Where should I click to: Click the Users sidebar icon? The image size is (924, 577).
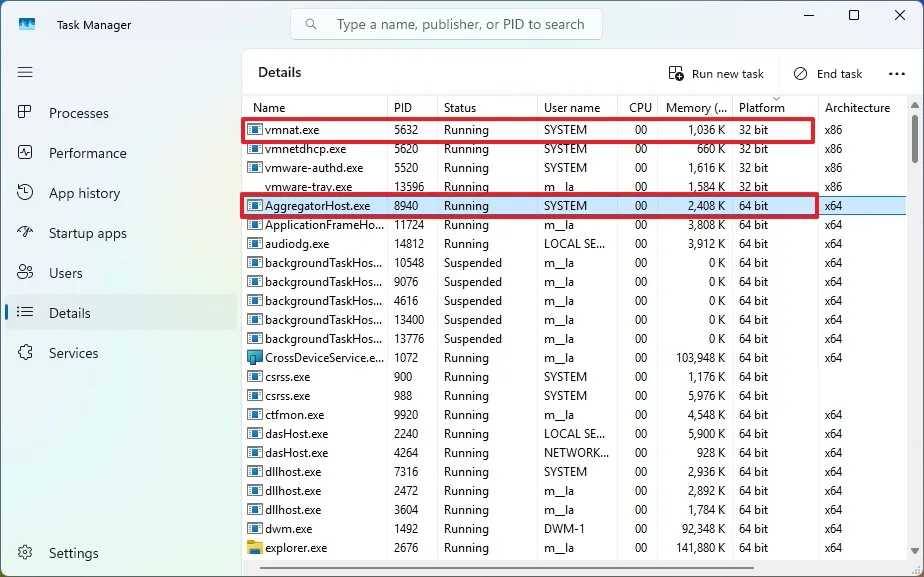tap(25, 272)
